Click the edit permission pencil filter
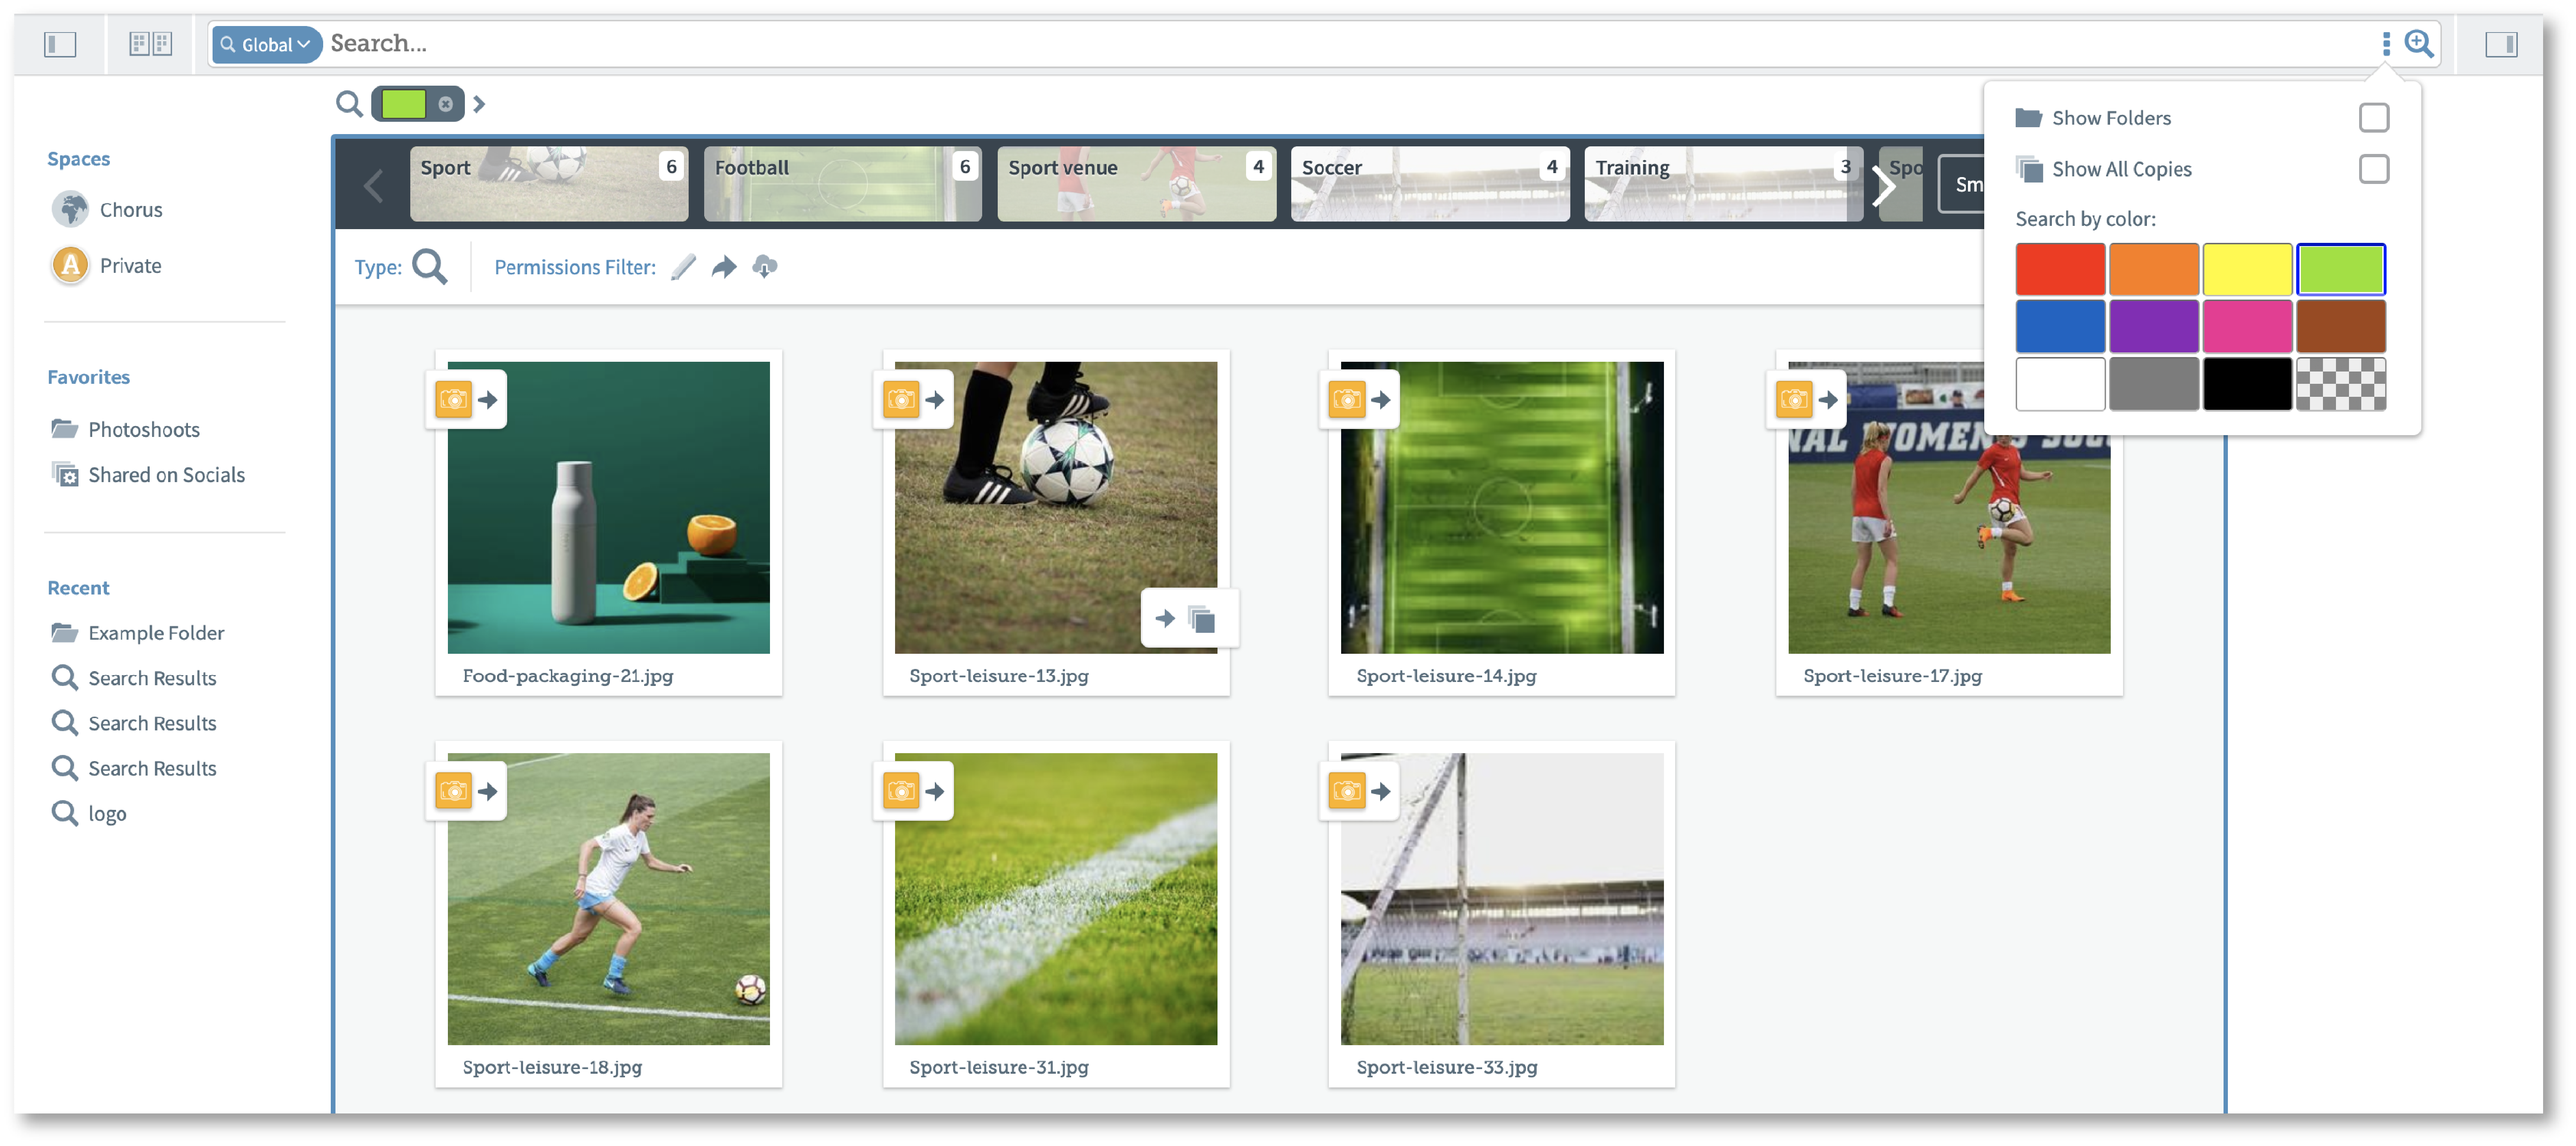 click(x=683, y=267)
